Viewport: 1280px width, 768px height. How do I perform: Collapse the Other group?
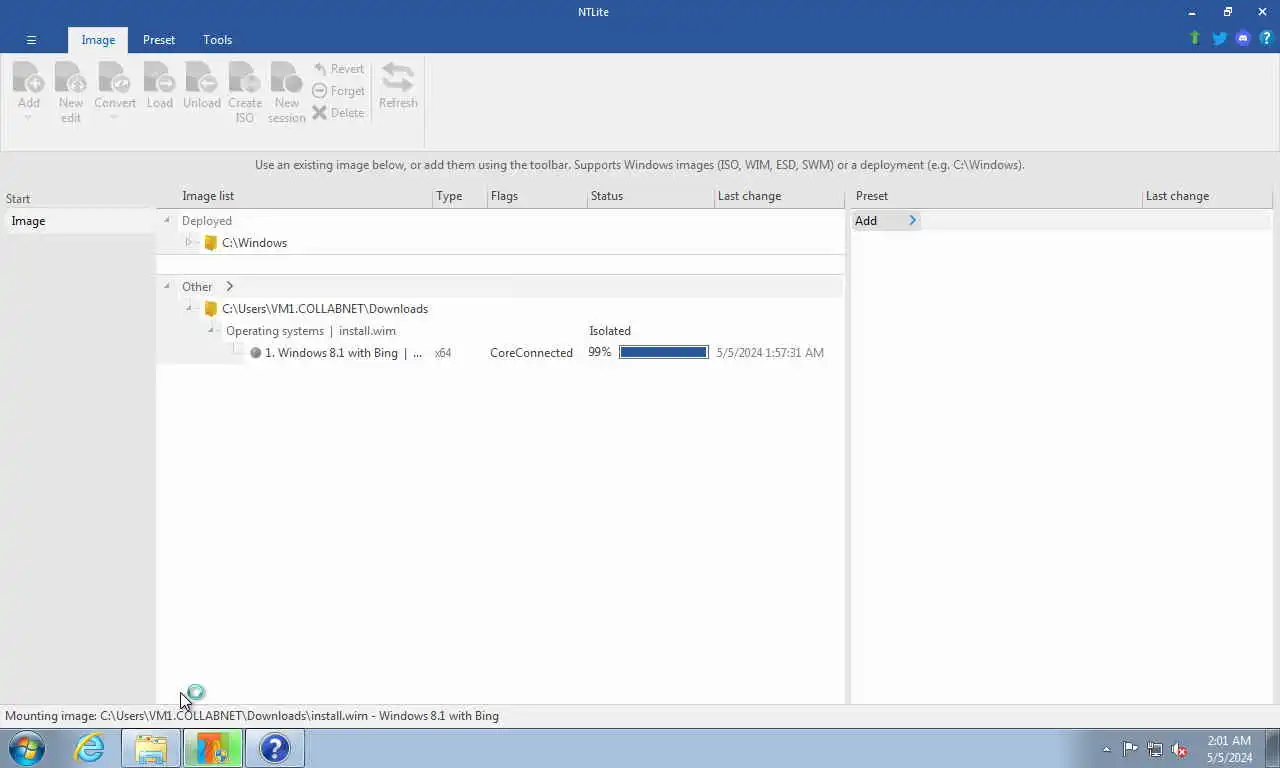pos(167,287)
